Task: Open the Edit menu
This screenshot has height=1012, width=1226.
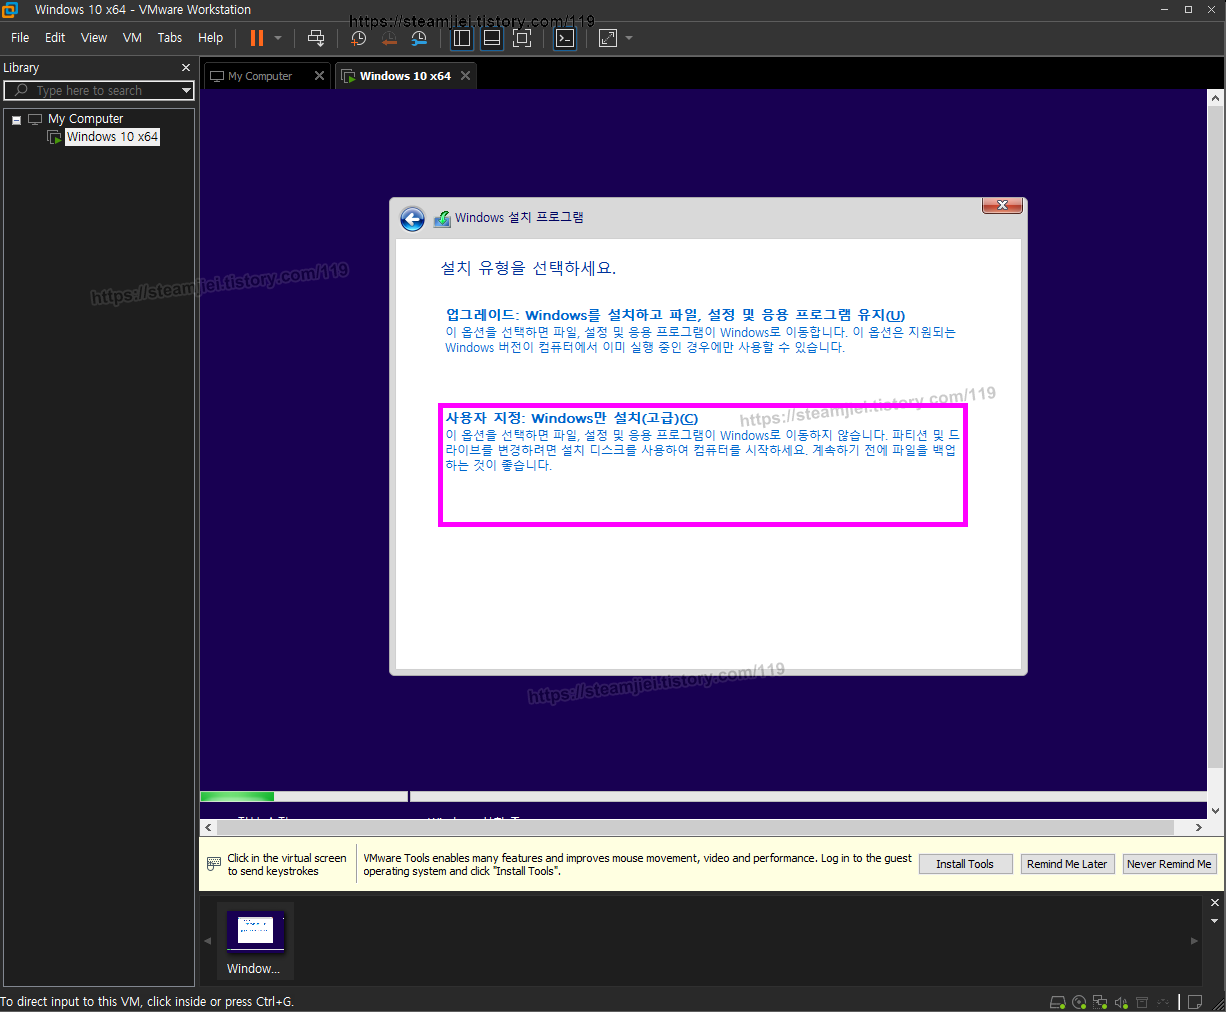Action: [55, 38]
